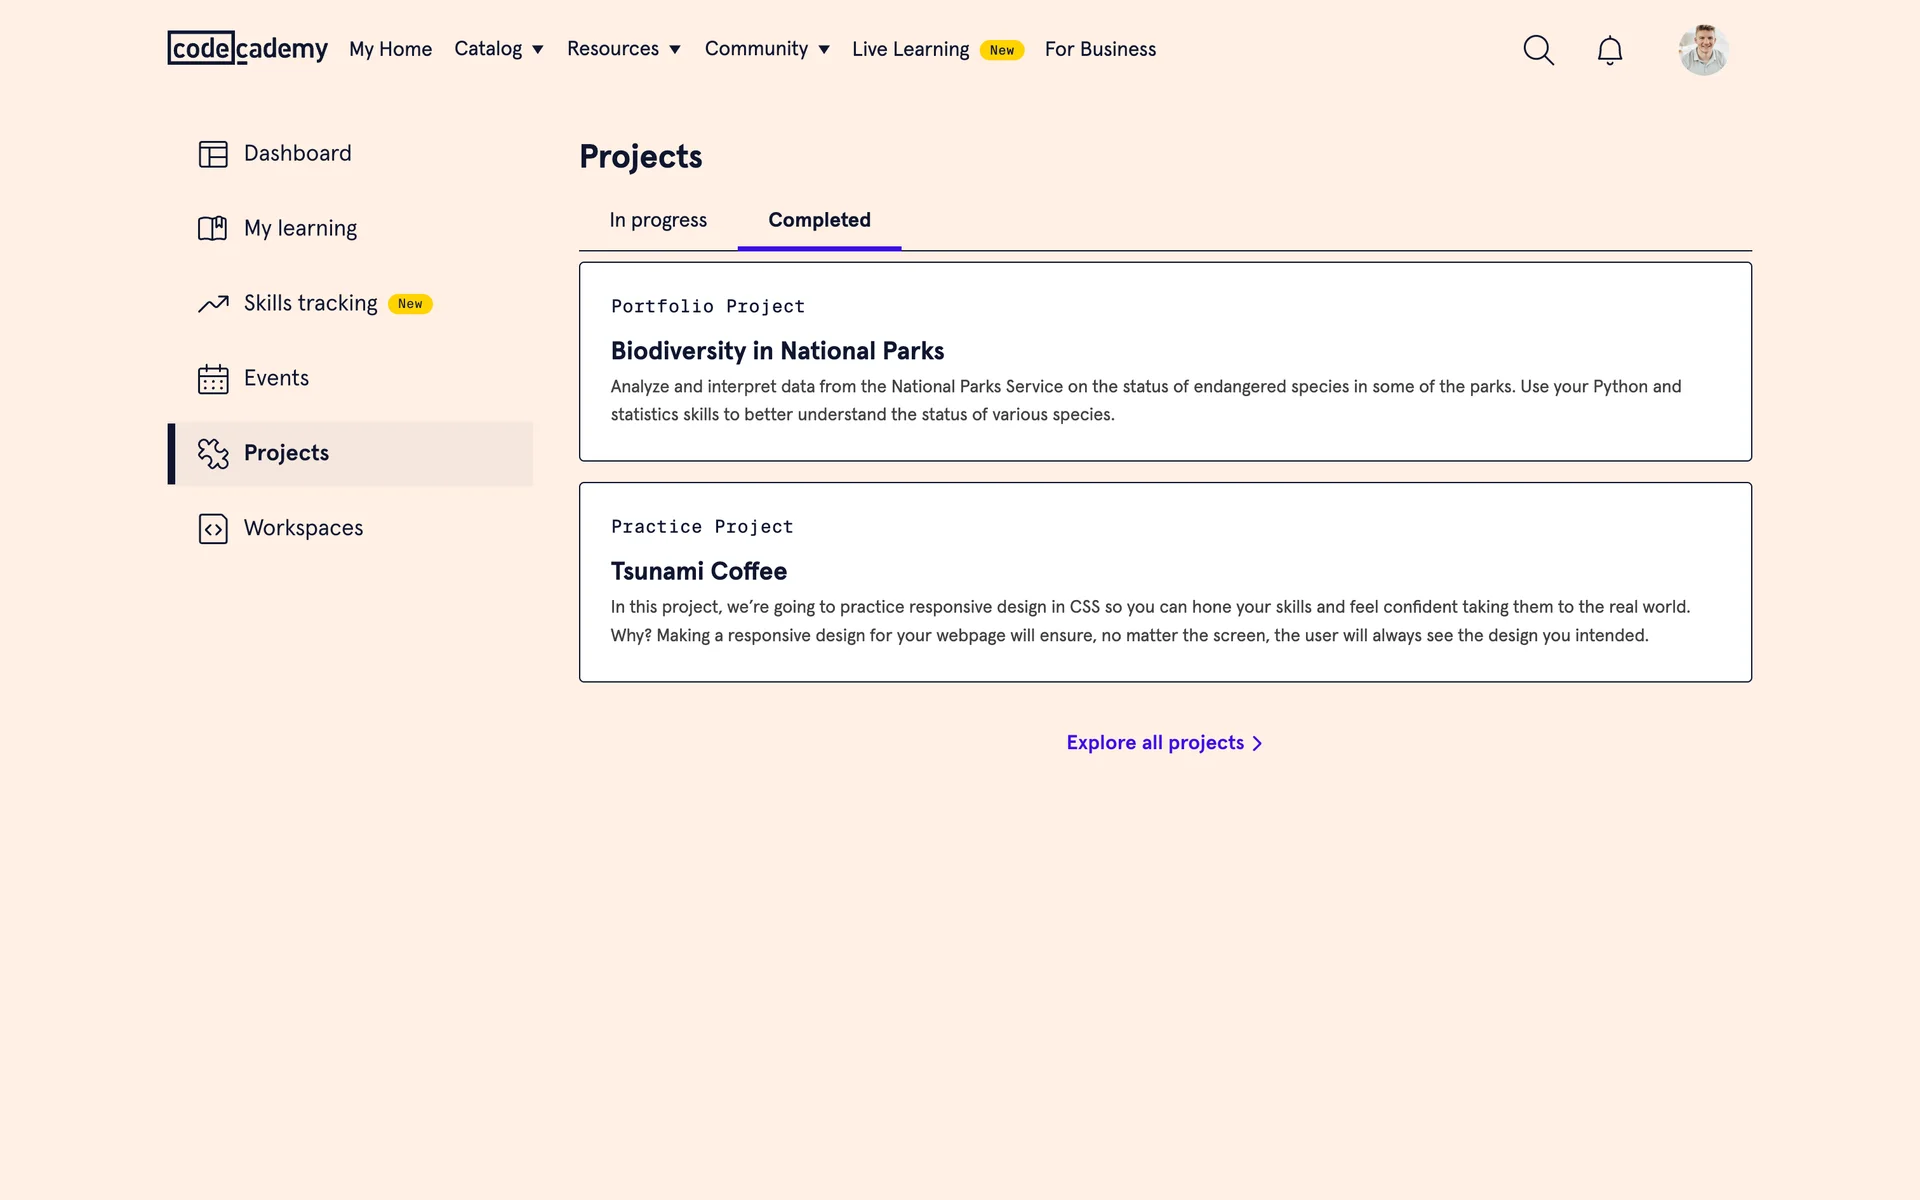Click the My learning book icon
The image size is (1920, 1200).
[213, 229]
